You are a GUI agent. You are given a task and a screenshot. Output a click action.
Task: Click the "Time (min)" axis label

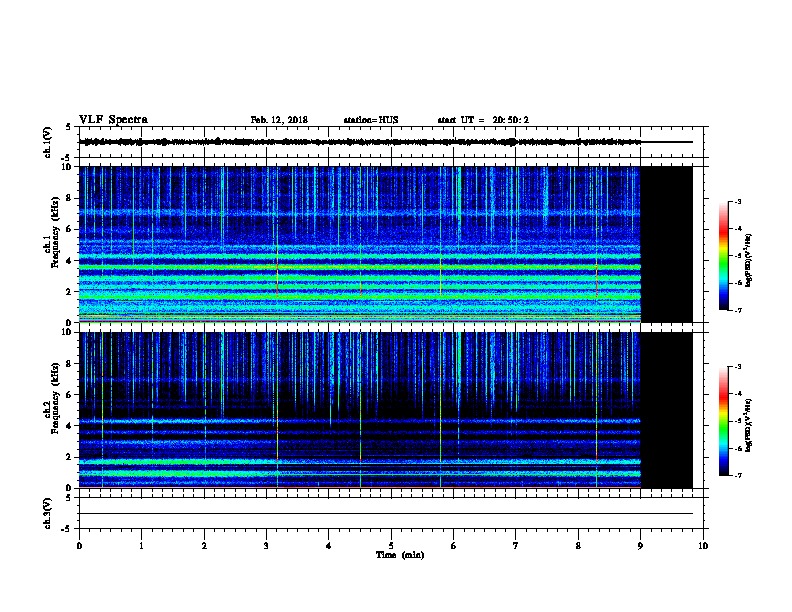point(400,555)
